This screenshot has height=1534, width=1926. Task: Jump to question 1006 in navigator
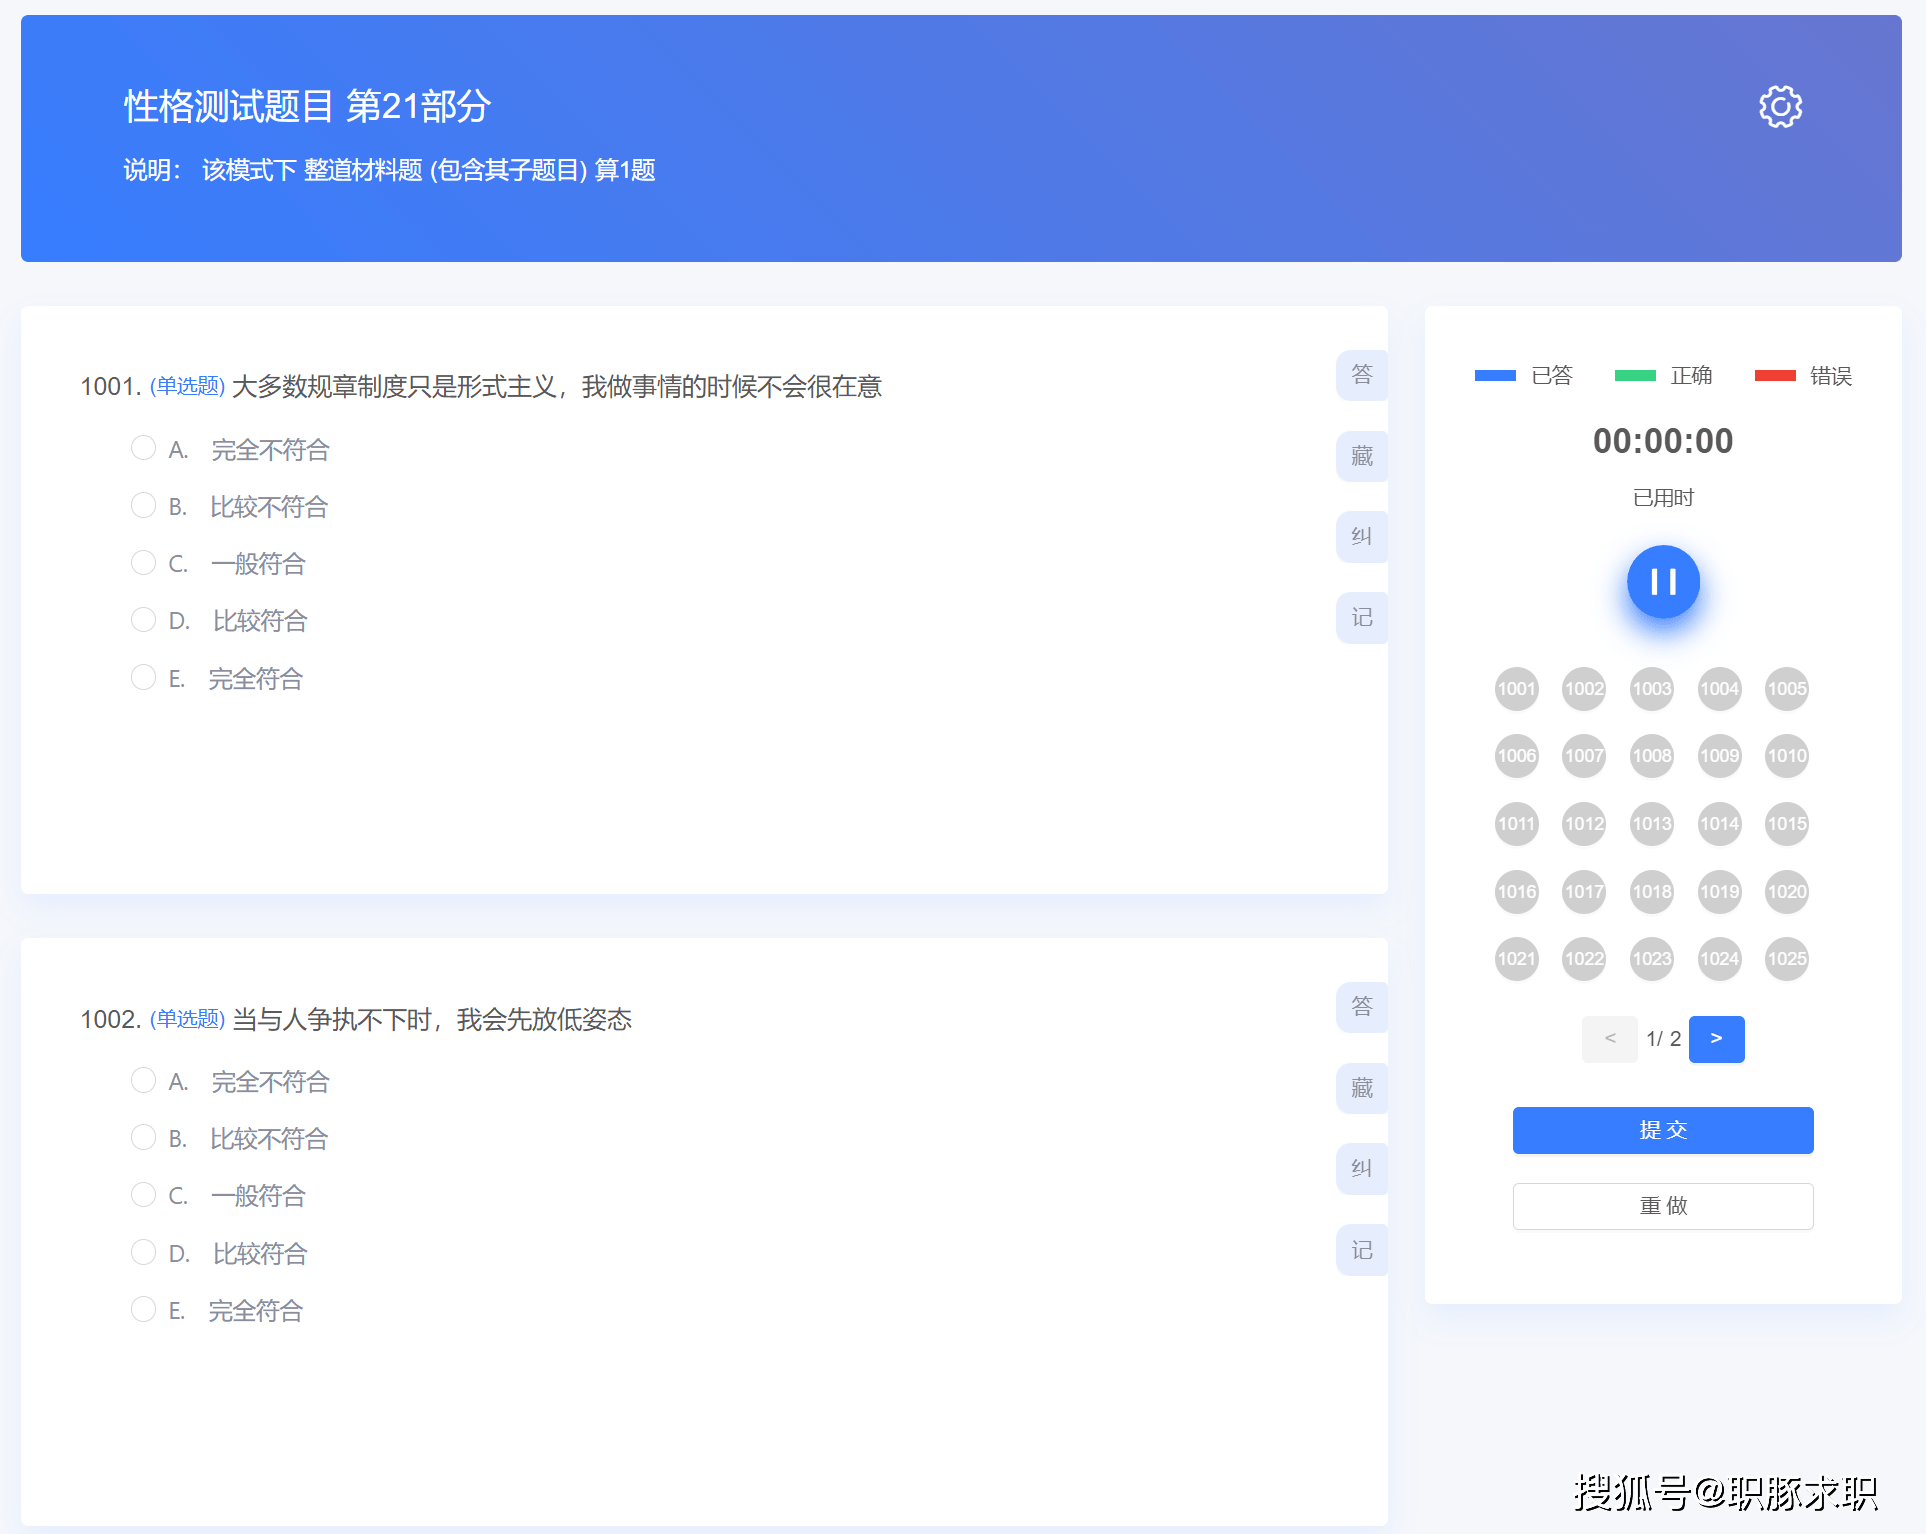coord(1516,756)
